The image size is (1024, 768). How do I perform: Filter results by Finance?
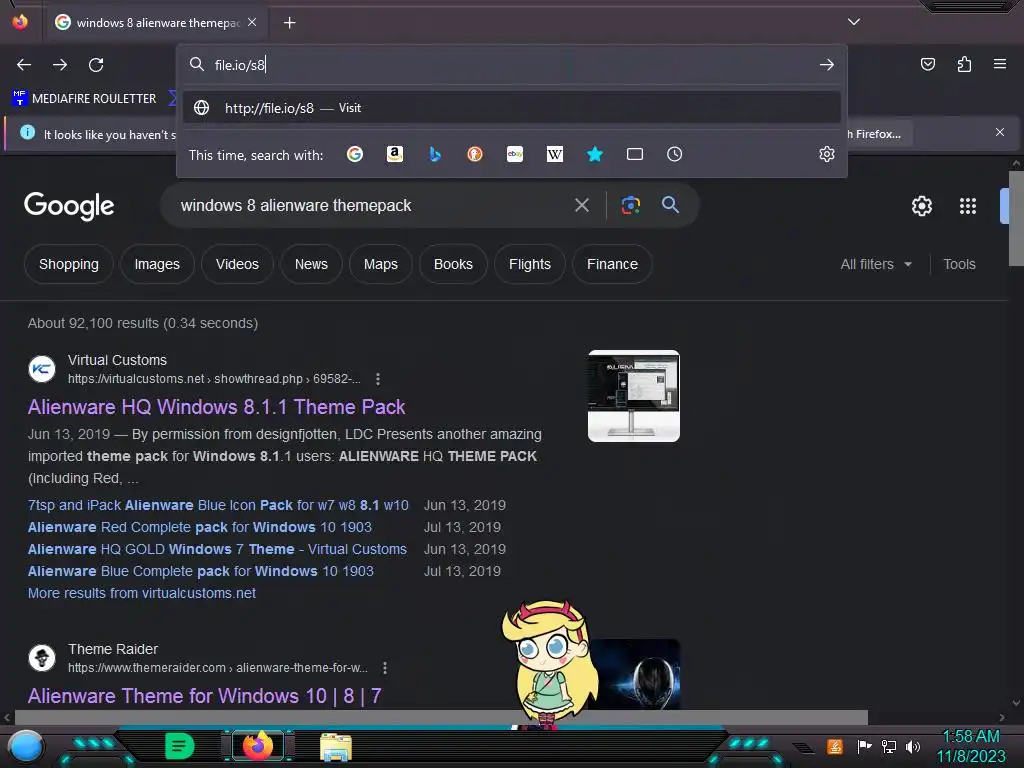pos(612,264)
